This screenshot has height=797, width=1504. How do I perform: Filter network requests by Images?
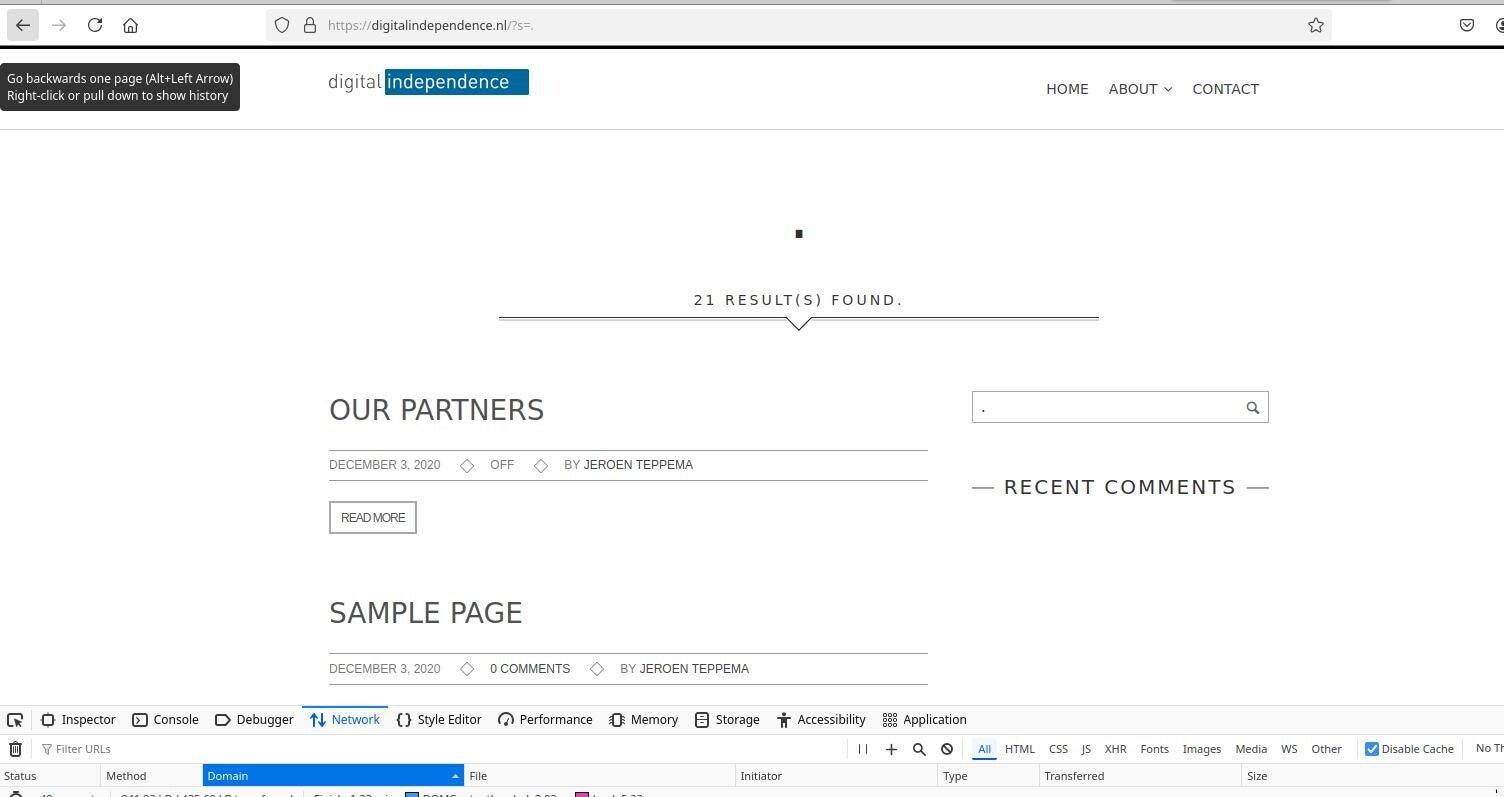coord(1201,749)
